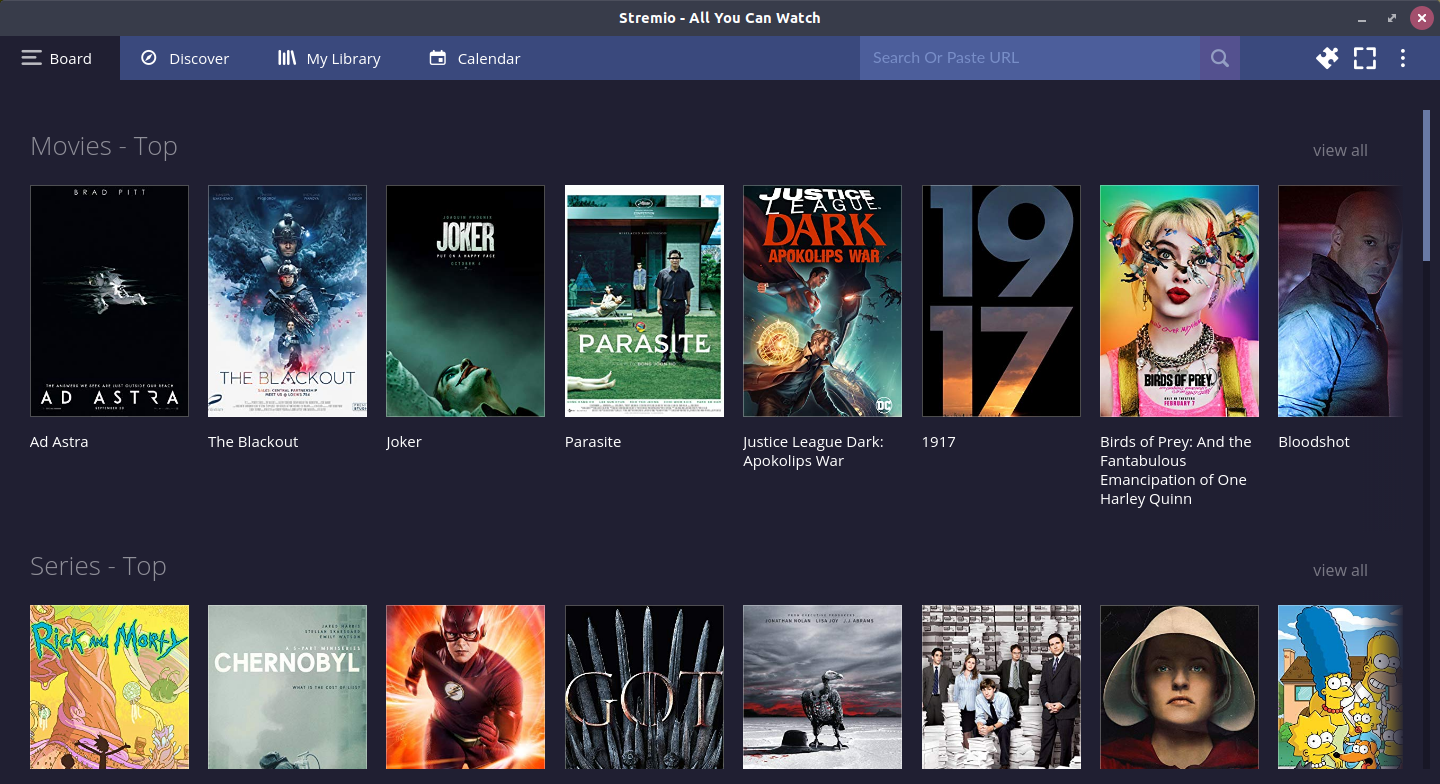Open the Joker movie poster
The height and width of the screenshot is (784, 1440).
tap(465, 301)
